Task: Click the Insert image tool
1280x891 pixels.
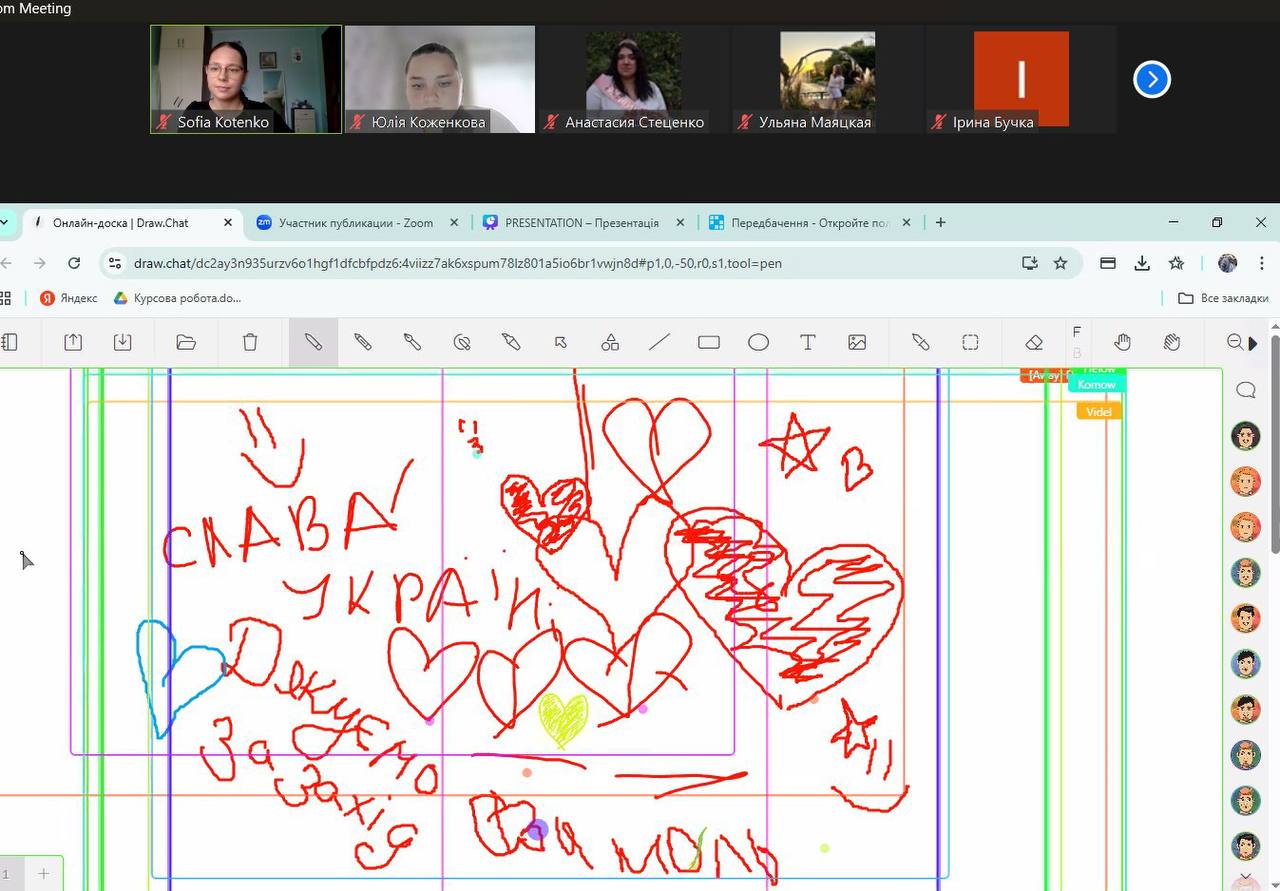Action: [857, 343]
